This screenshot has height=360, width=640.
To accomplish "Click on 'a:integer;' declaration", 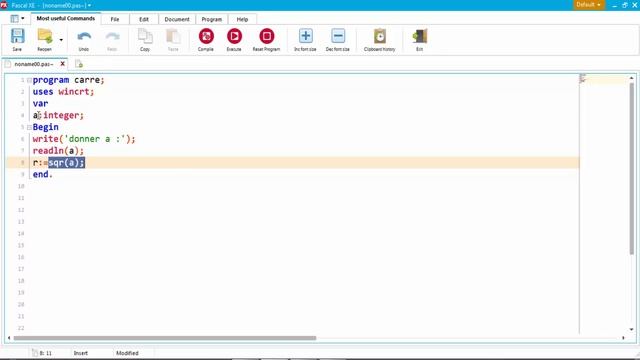I will point(58,116).
